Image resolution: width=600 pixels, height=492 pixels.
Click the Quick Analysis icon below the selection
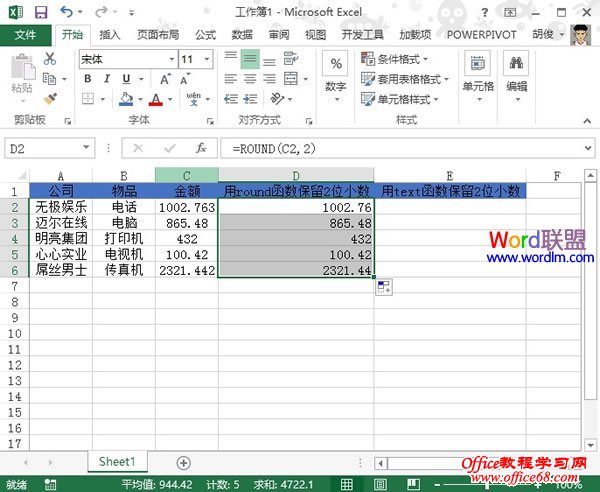(x=383, y=287)
